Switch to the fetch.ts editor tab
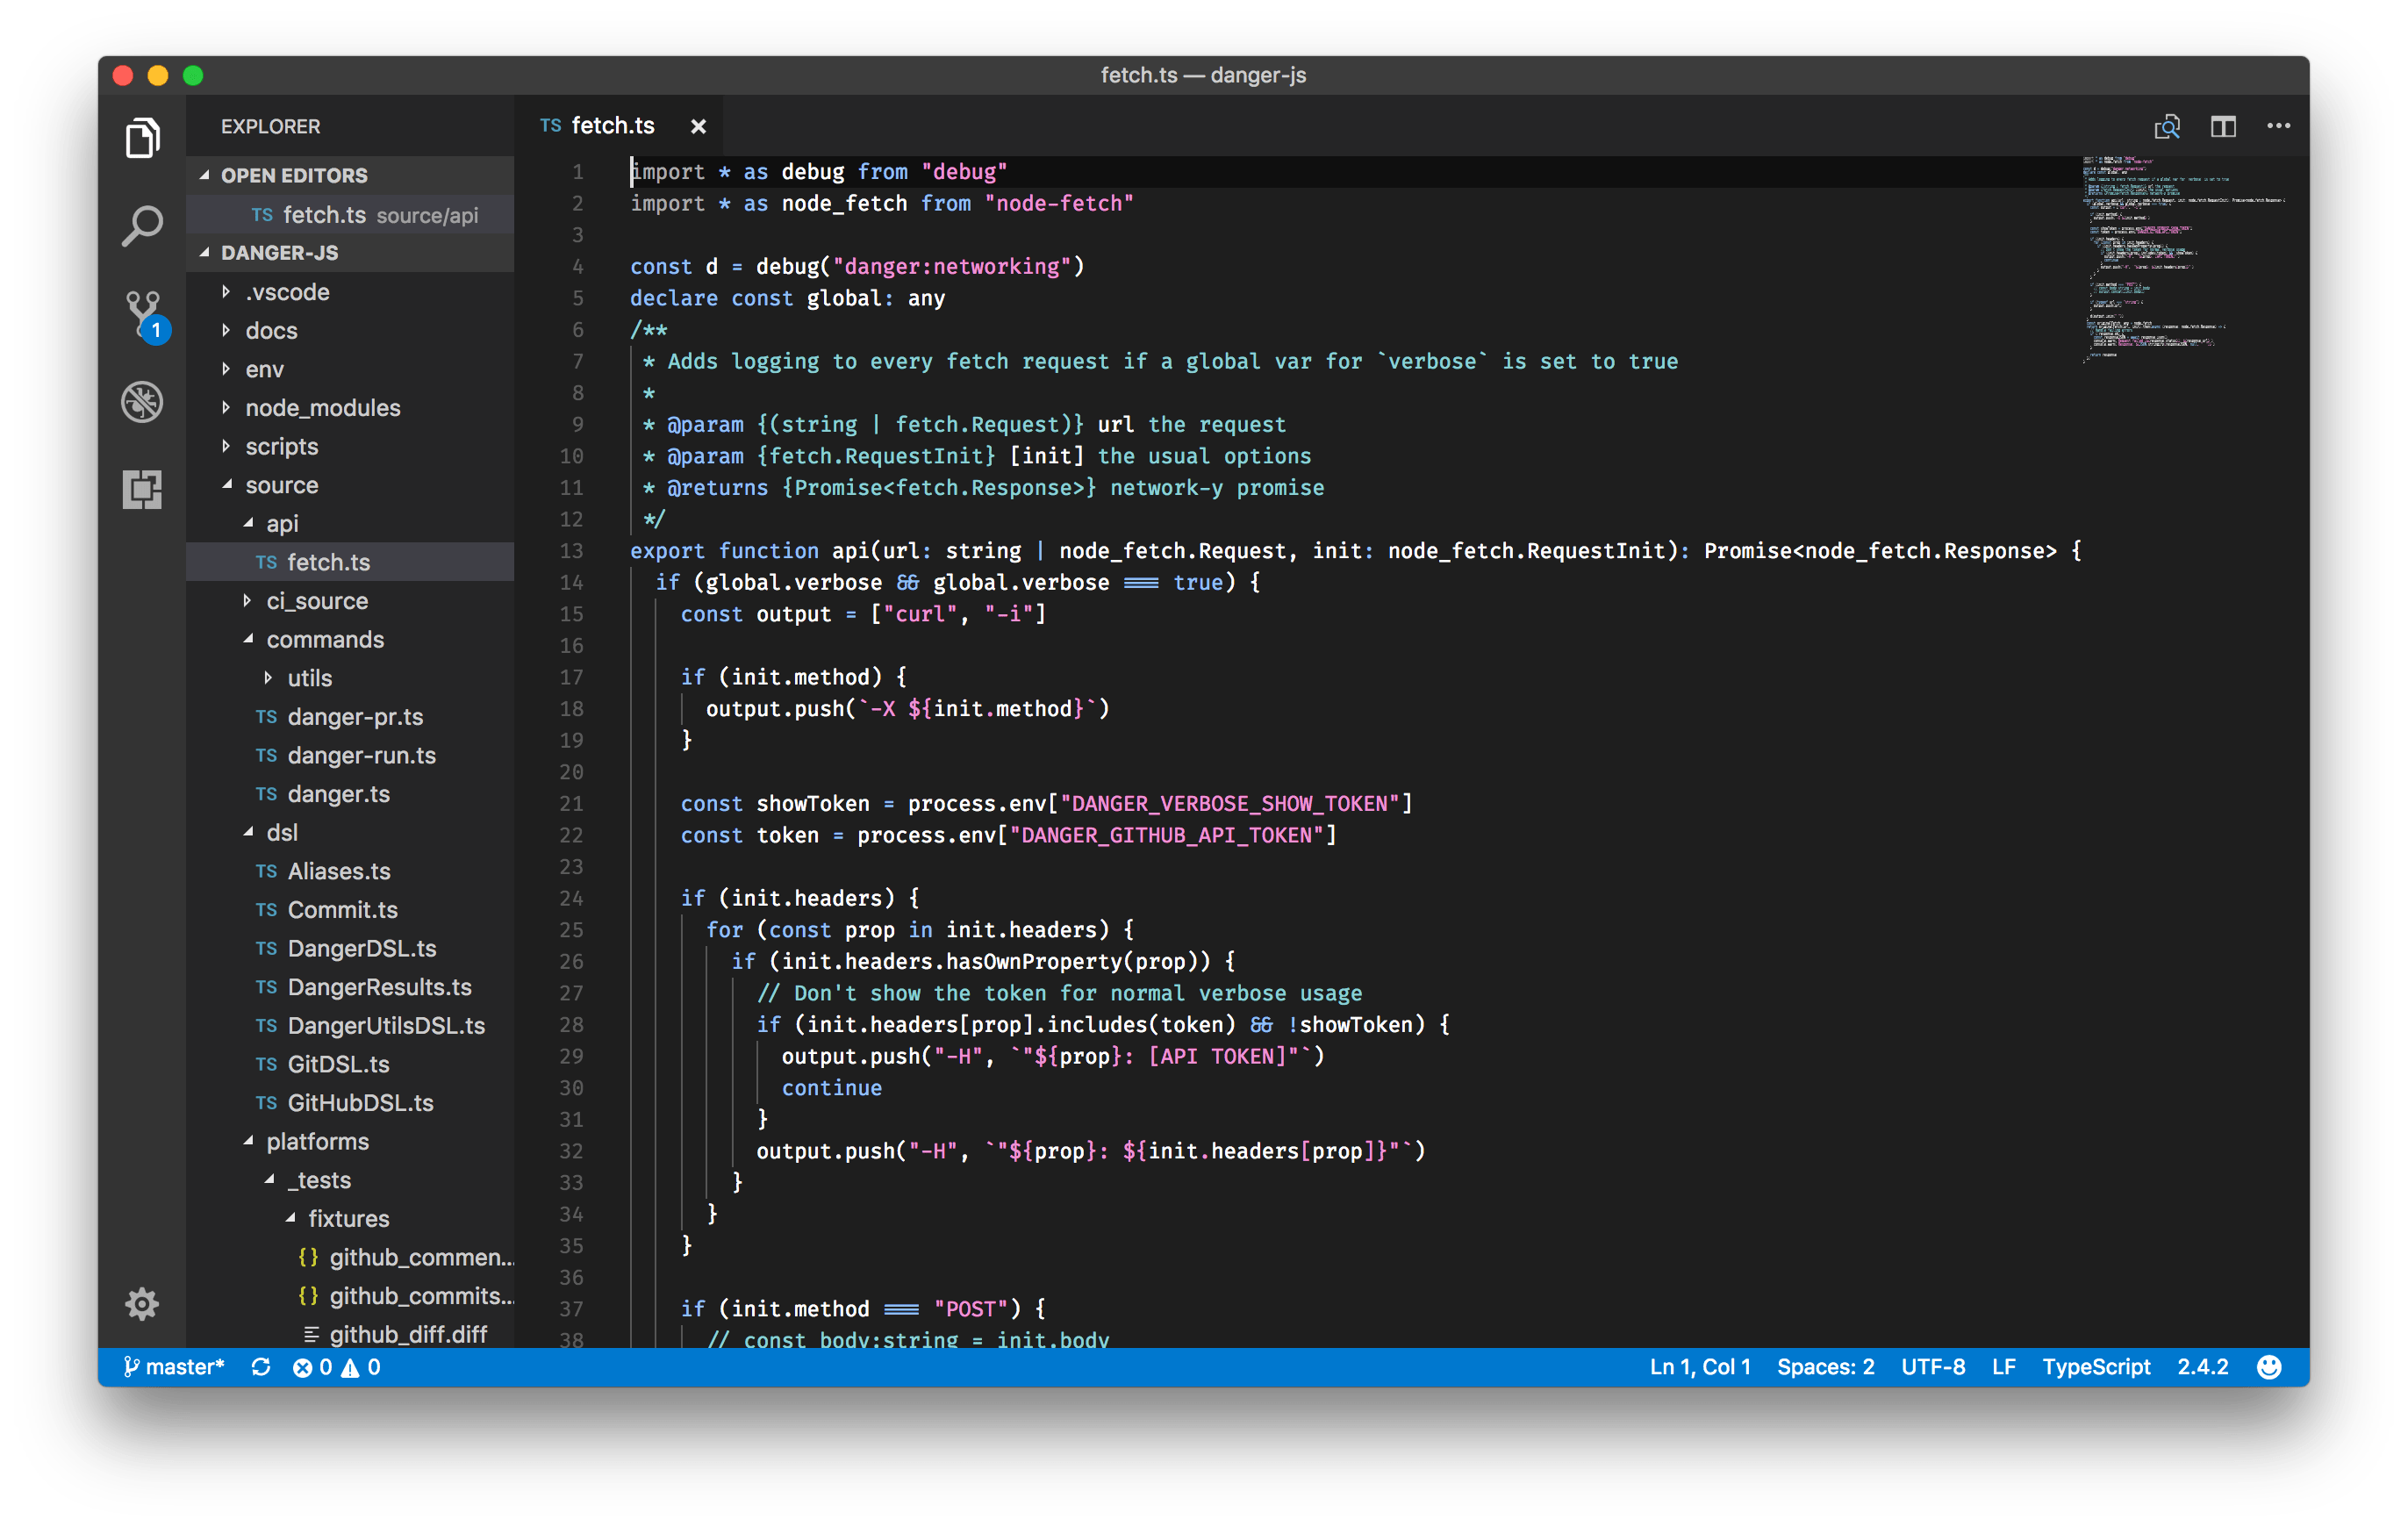This screenshot has width=2408, height=1527. pos(613,125)
